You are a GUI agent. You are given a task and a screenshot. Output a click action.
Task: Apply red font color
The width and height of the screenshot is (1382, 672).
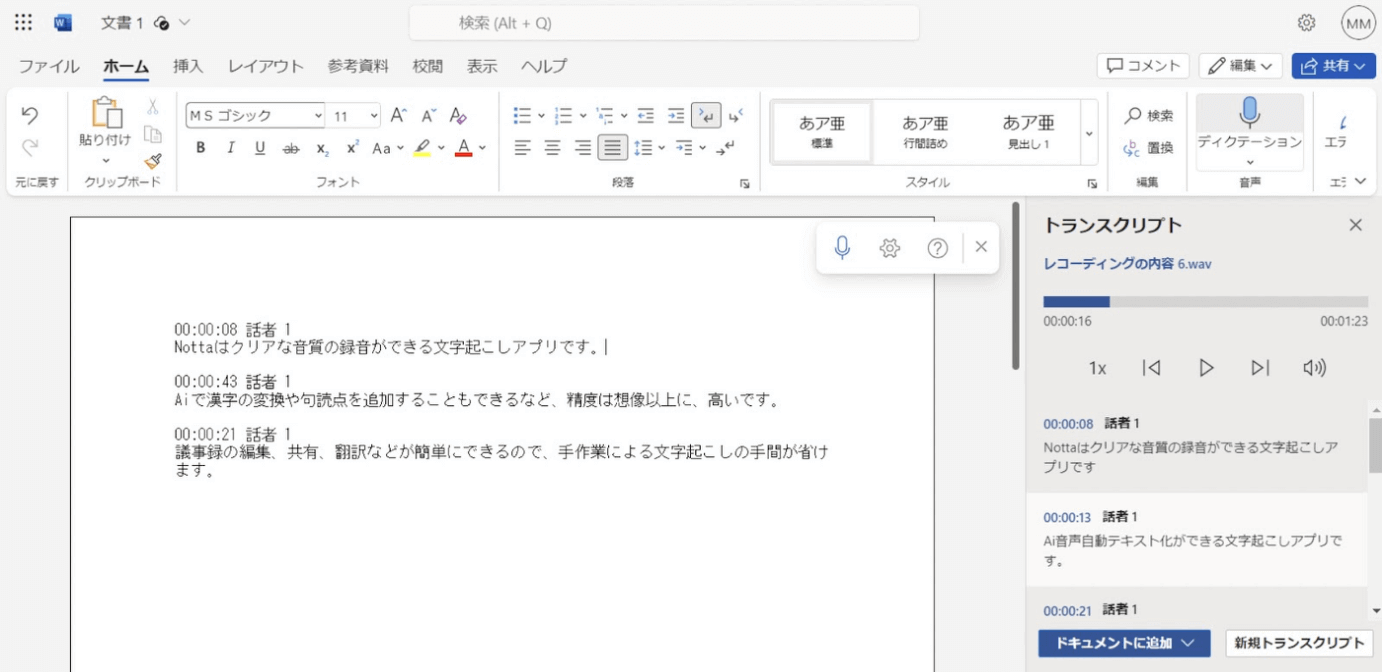(x=463, y=148)
